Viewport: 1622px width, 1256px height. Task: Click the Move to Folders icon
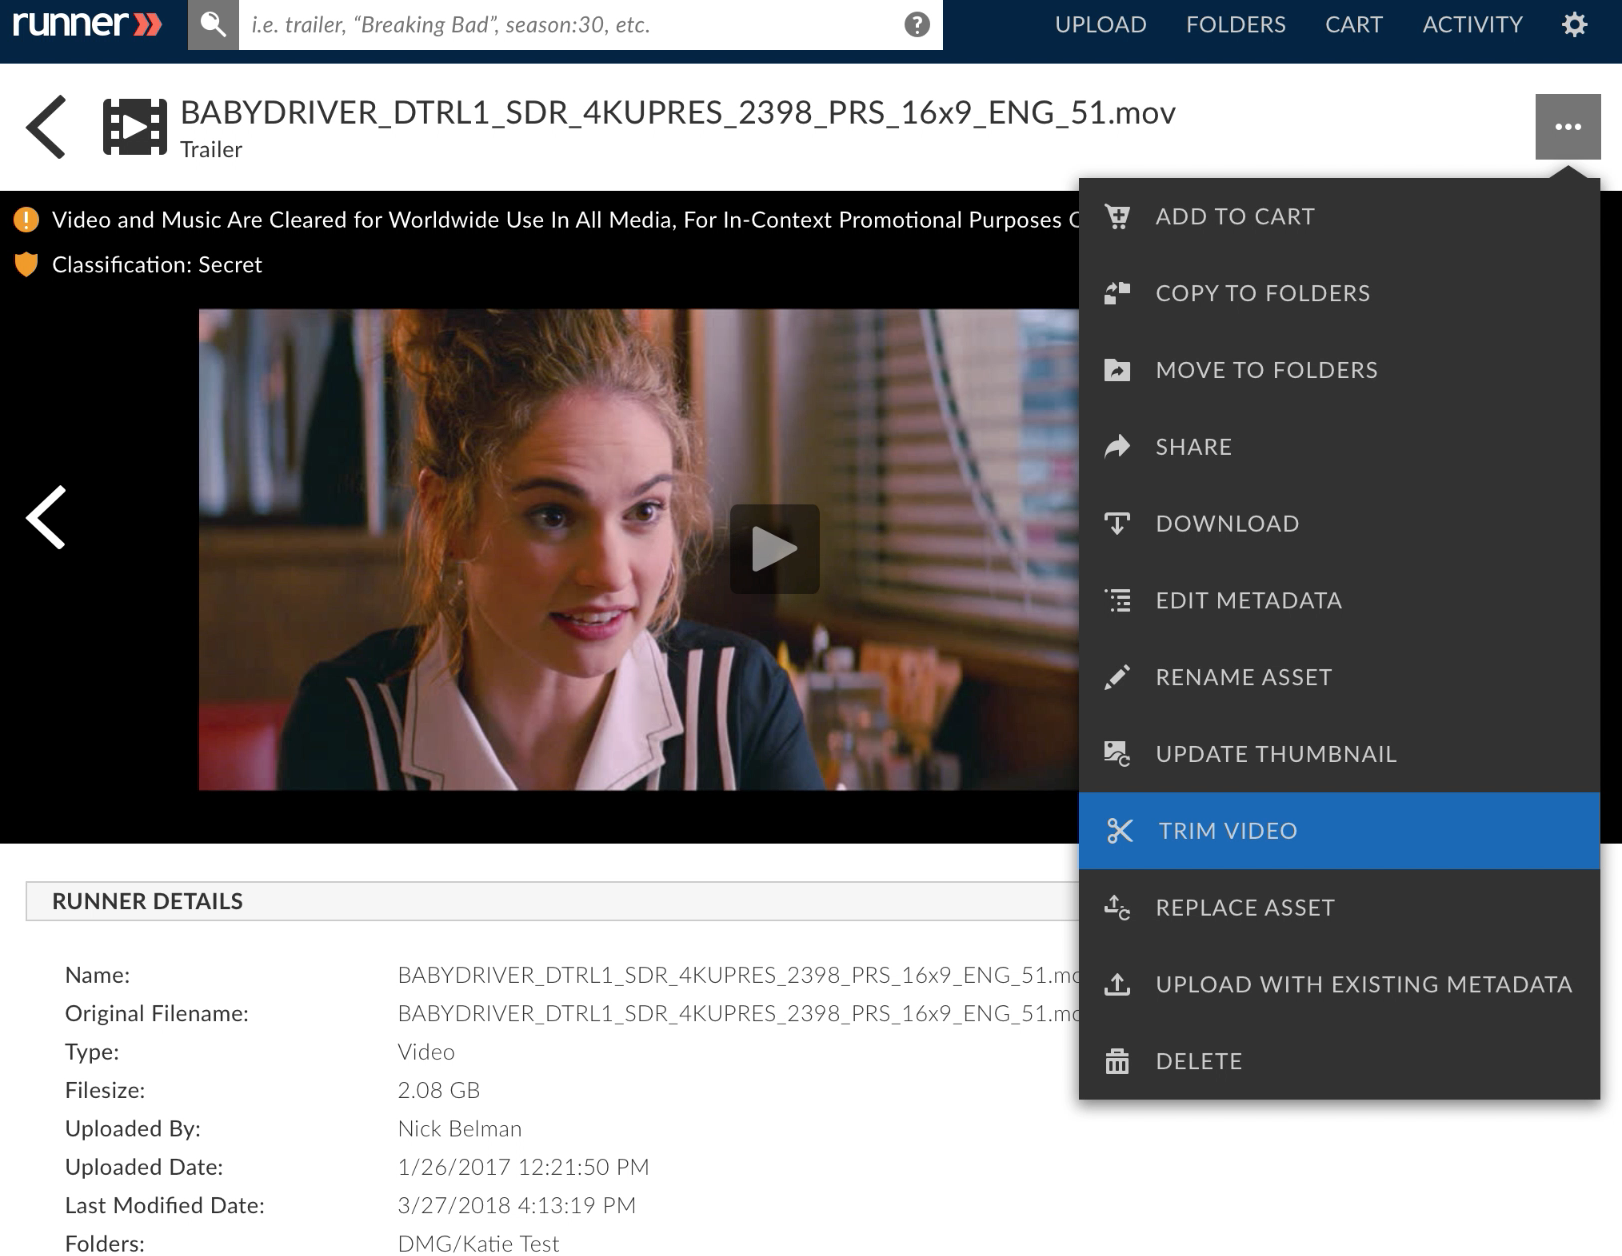(1117, 370)
